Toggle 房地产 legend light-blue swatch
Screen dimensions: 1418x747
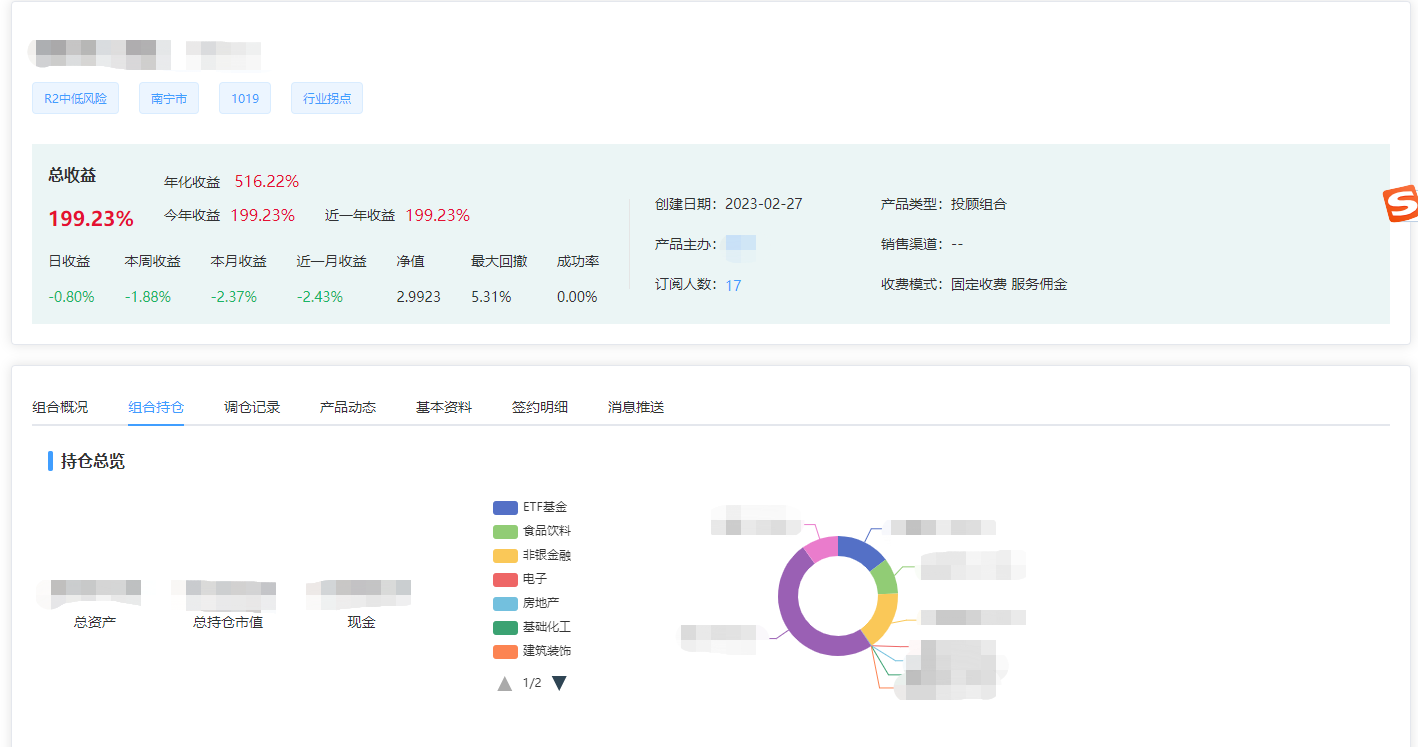(x=505, y=603)
